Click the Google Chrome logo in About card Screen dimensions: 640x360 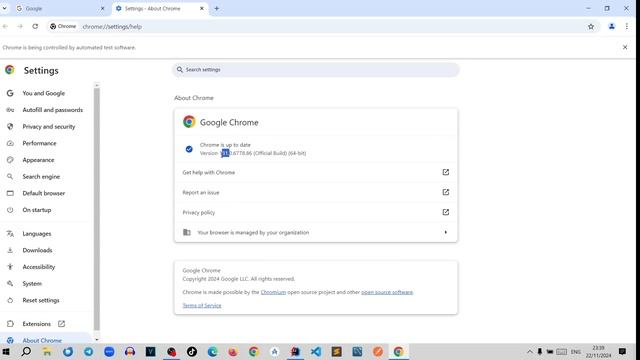[x=189, y=122]
